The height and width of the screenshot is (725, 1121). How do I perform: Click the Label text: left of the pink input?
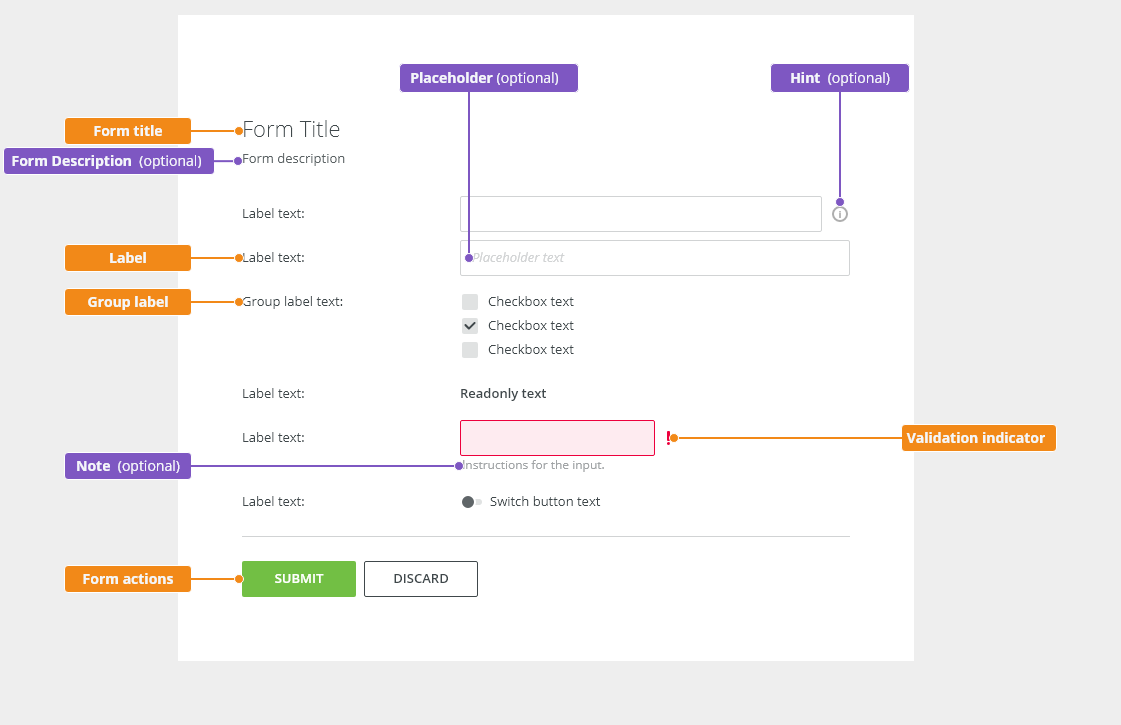tap(273, 438)
